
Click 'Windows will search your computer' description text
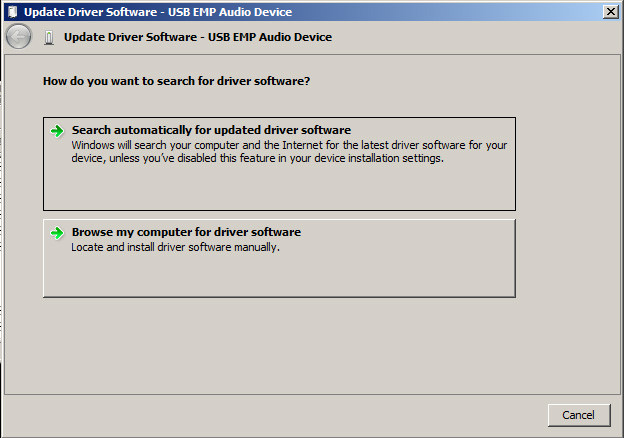click(289, 152)
